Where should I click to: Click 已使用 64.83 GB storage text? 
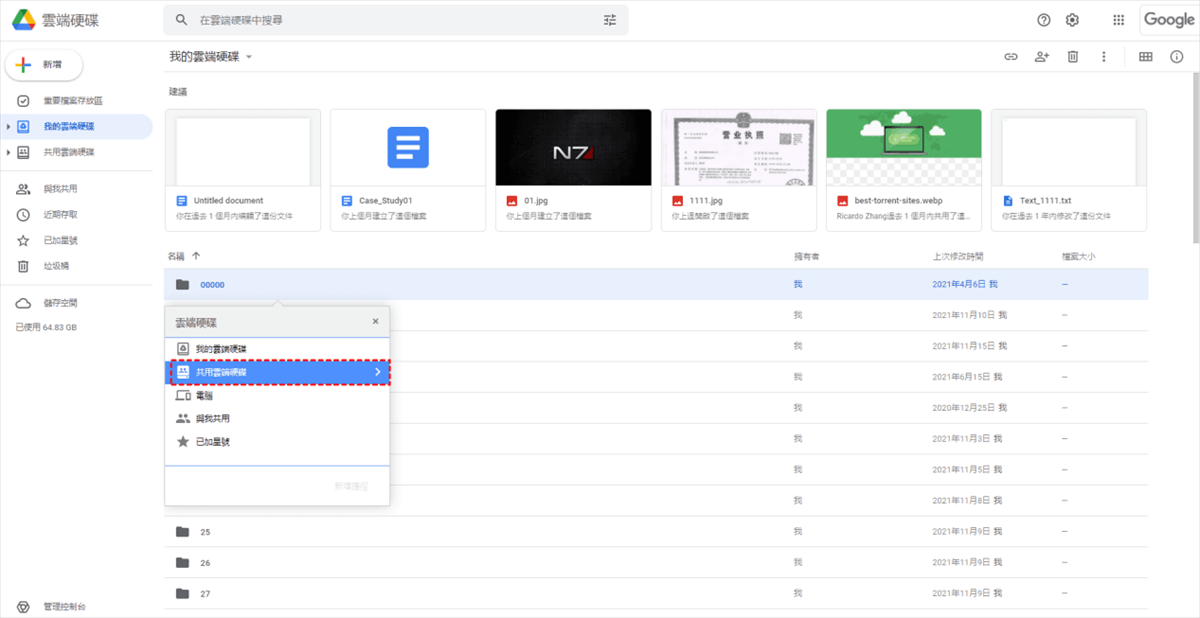point(46,328)
